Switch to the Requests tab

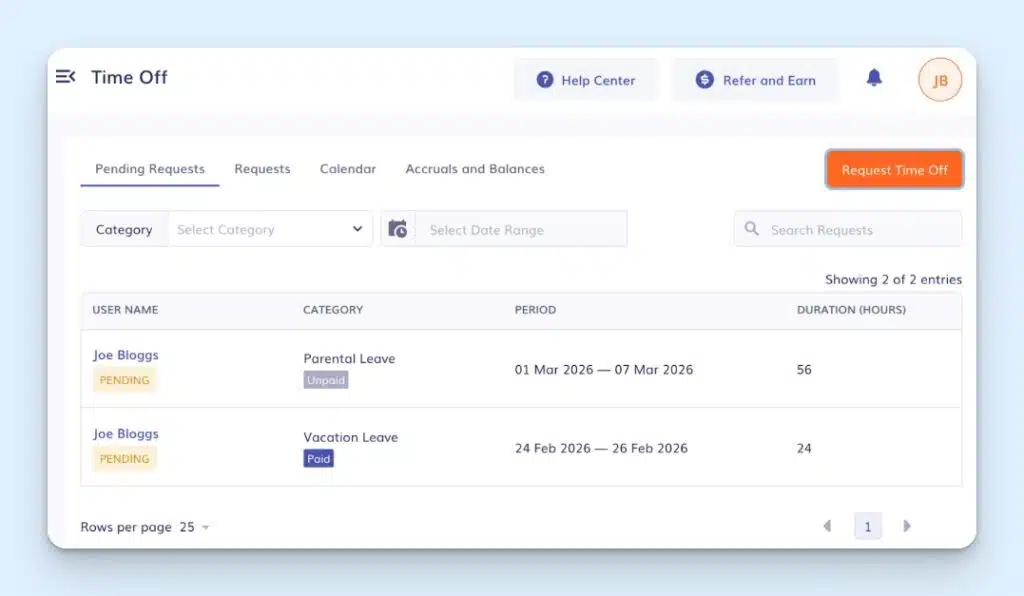click(x=262, y=169)
